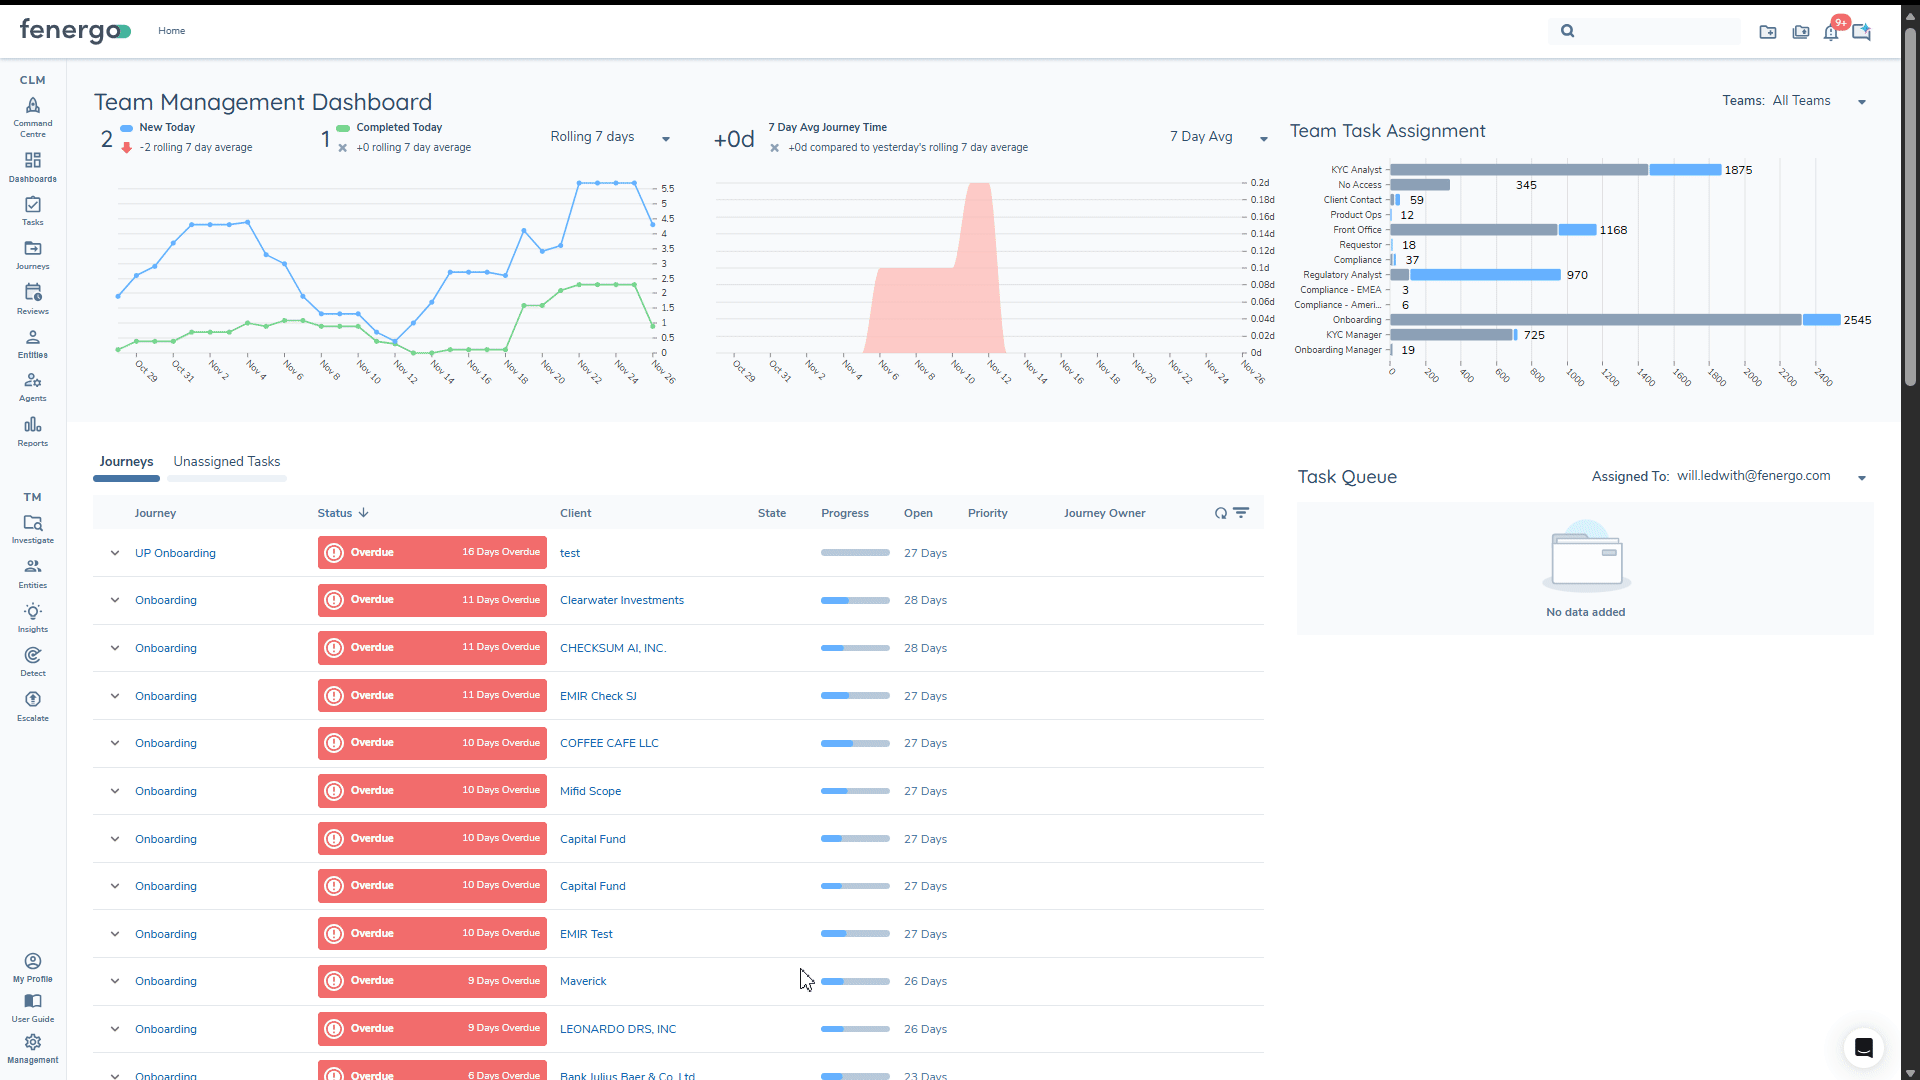Viewport: 1920px width, 1080px height.
Task: Expand the UP Onboarding journey row
Action: (115, 553)
